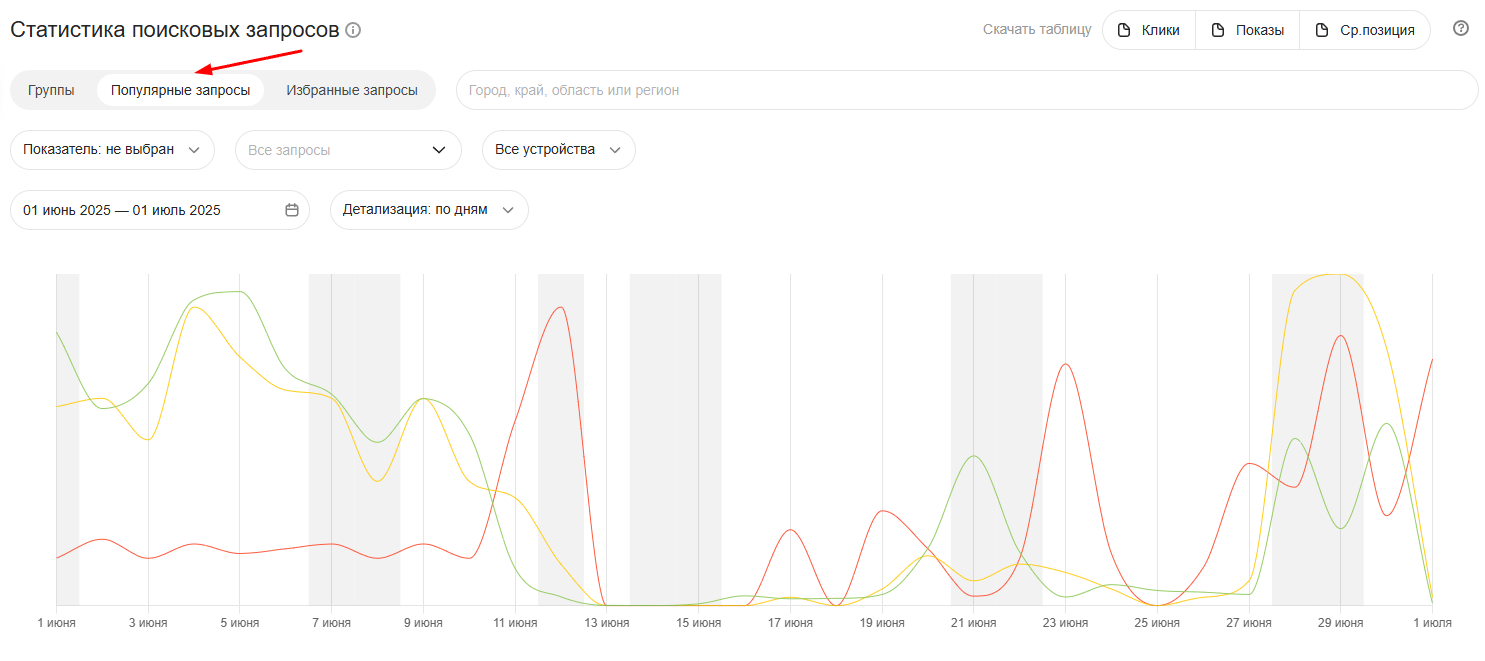Click the red line peak near 12 июня
This screenshot has width=1485, height=661.
[x=561, y=307]
